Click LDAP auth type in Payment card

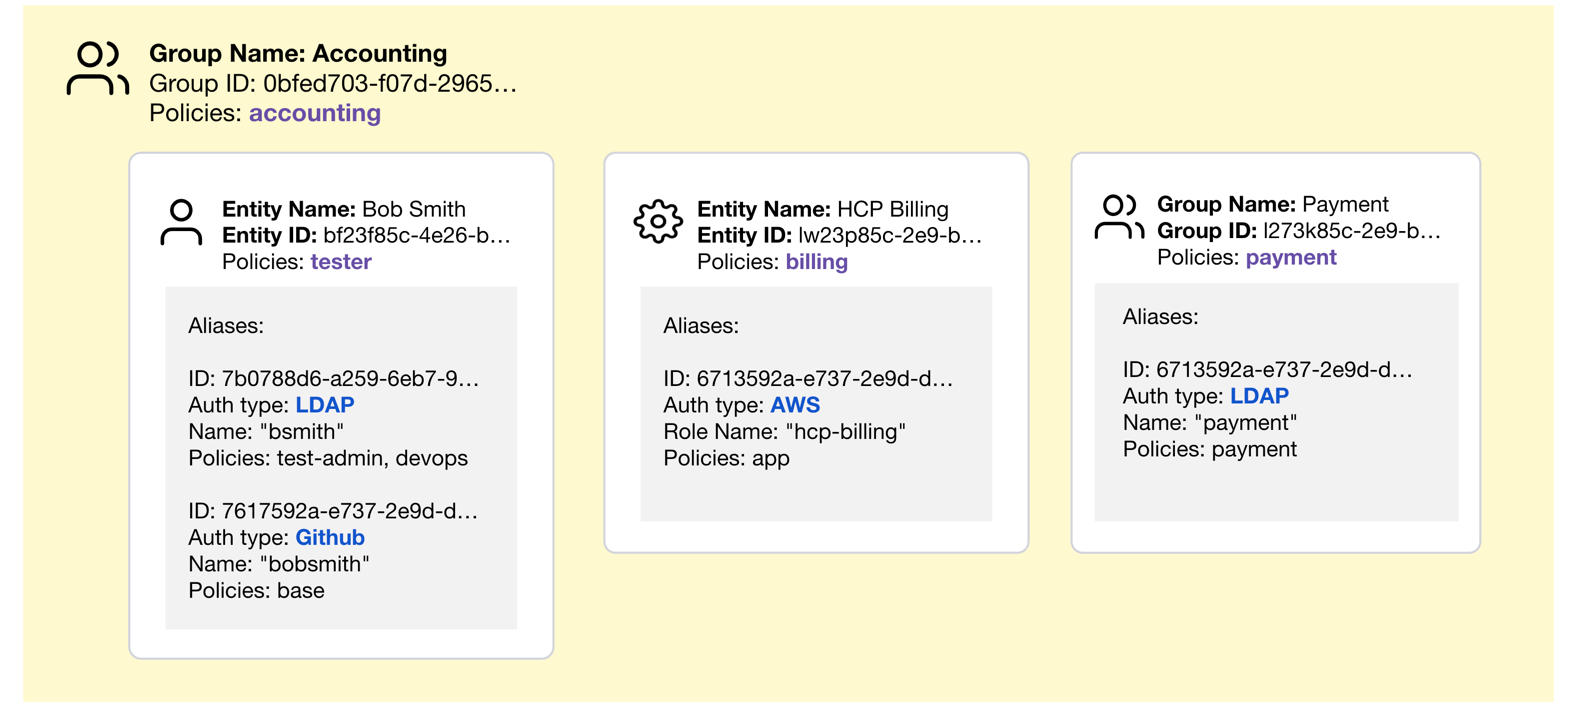[1259, 396]
